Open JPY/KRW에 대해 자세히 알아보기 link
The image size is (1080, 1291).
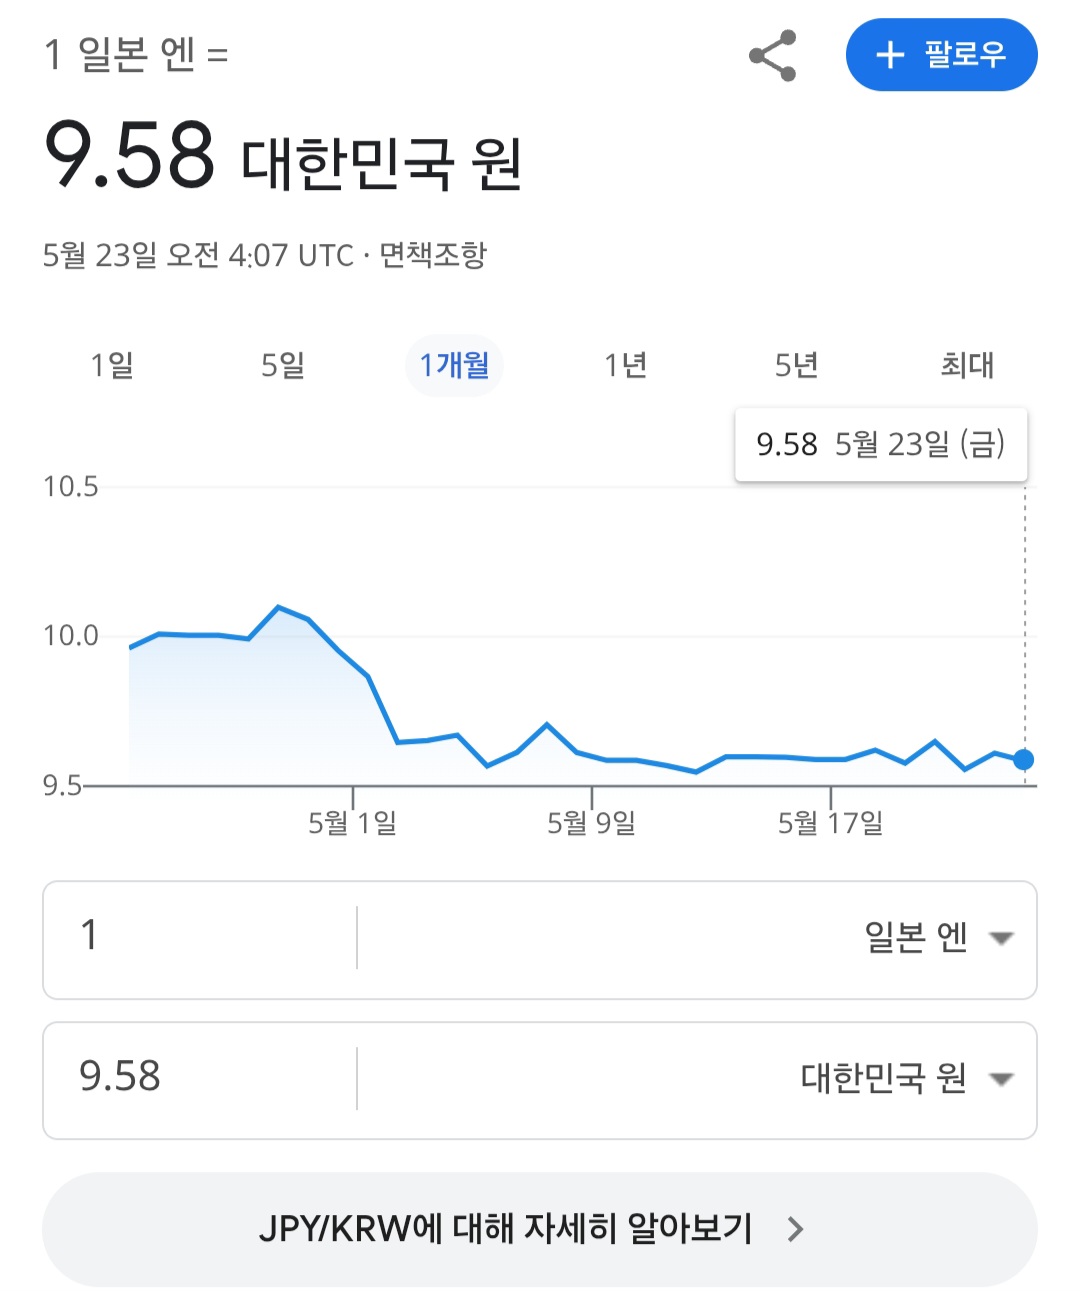(x=540, y=1229)
